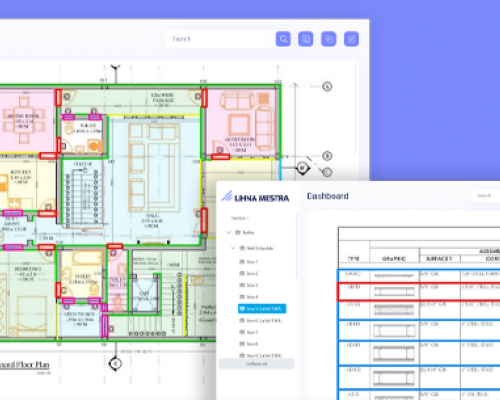Select Row 2 in the sidebar tree
Screen dimensions: 500x400
(249, 273)
